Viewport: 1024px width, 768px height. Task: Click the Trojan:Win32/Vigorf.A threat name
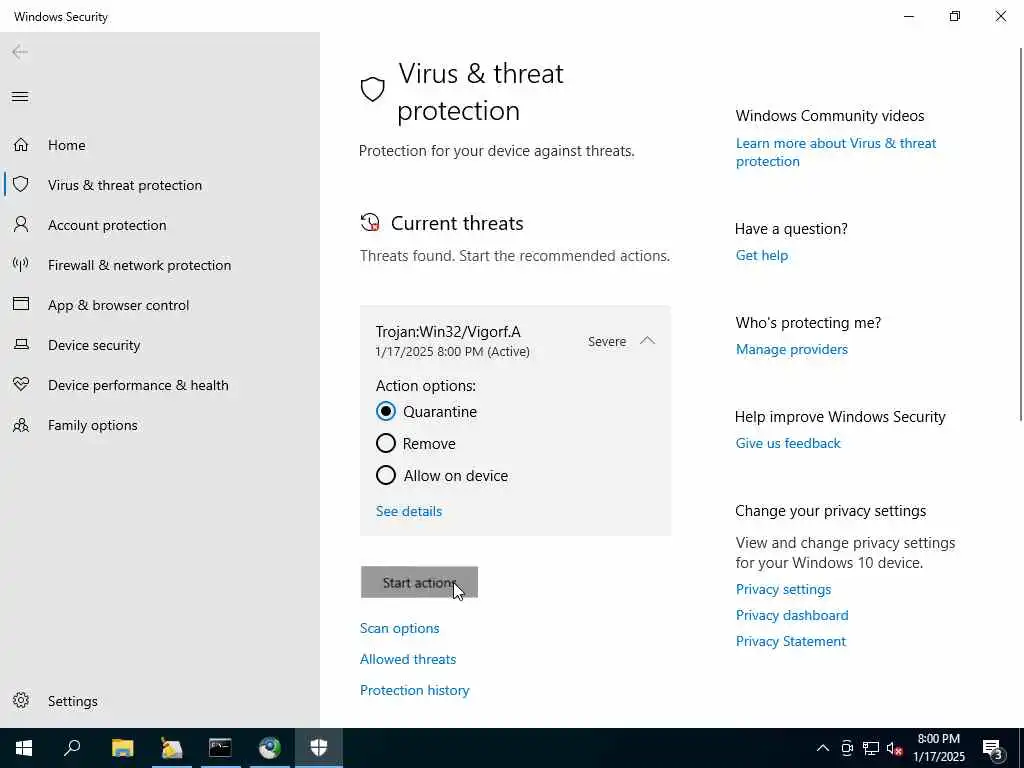click(x=448, y=332)
